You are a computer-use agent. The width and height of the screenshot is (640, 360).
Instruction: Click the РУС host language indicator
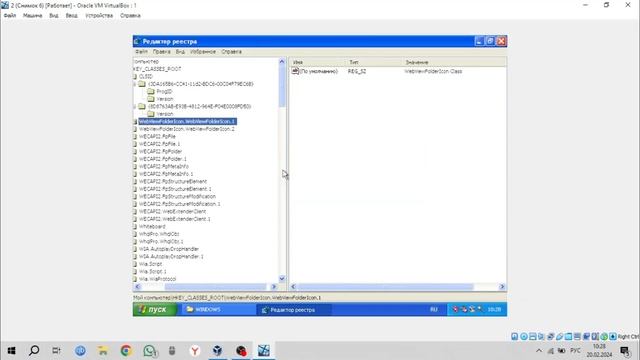(x=575, y=351)
